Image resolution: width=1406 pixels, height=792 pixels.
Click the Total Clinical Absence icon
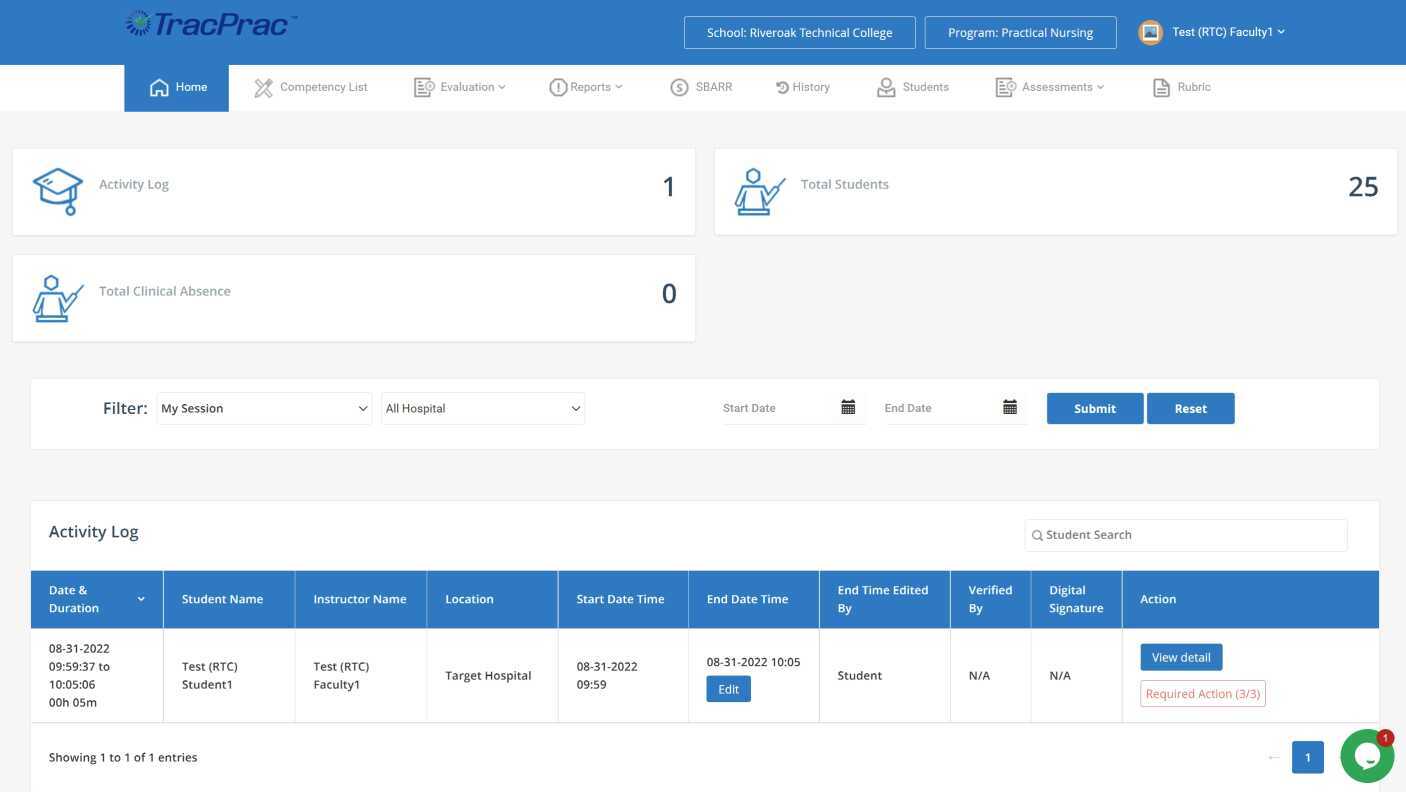pyautogui.click(x=58, y=298)
